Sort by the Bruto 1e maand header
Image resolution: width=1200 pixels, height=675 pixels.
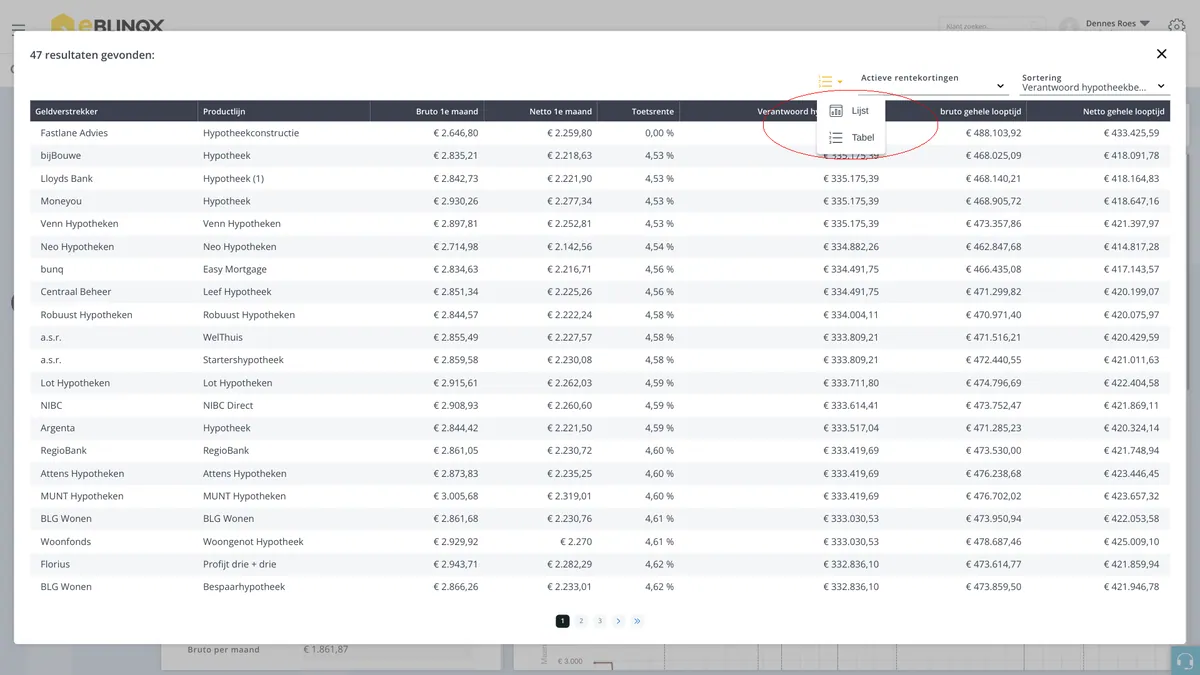(x=427, y=111)
